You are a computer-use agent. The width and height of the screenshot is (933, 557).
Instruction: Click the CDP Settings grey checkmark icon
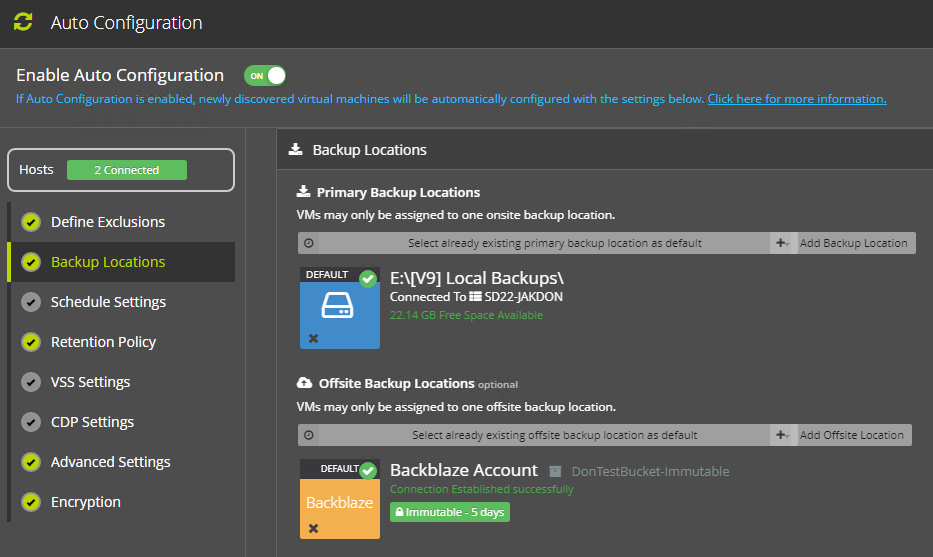tap(31, 421)
